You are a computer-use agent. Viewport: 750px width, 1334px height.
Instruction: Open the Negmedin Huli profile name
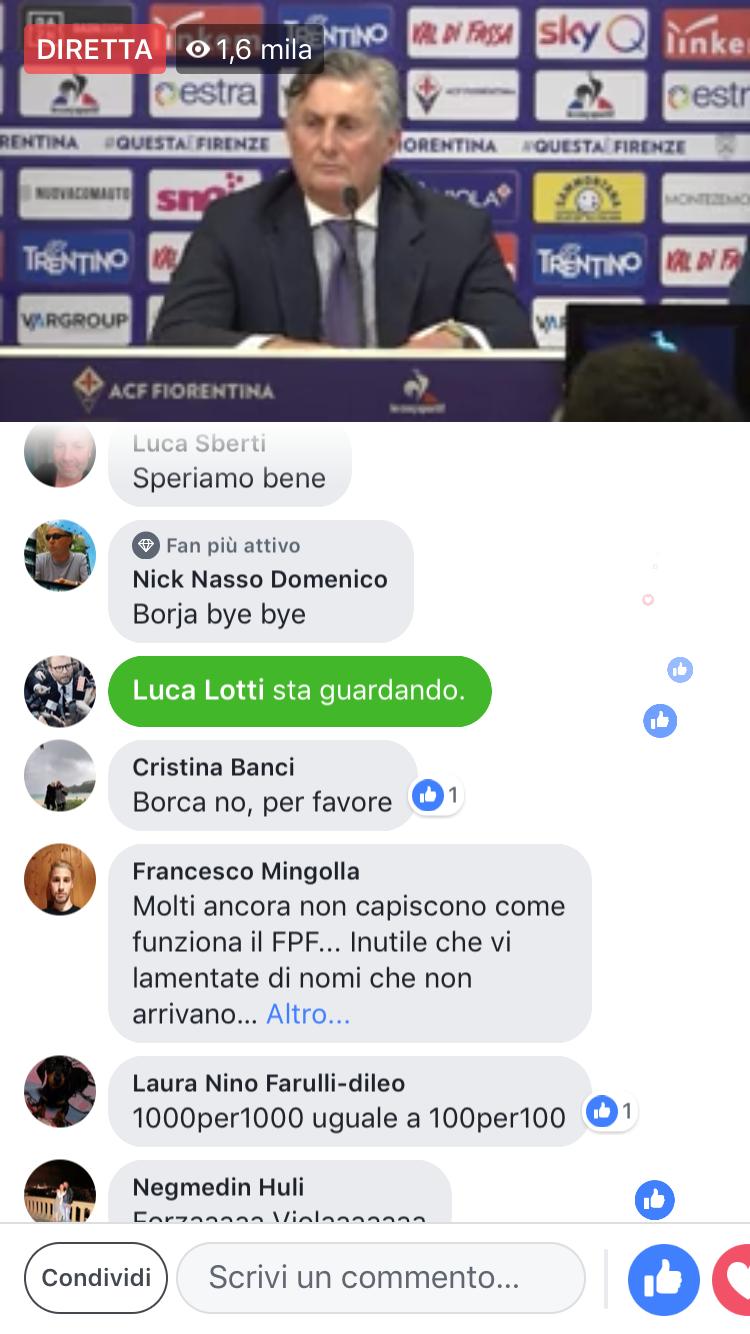click(218, 1187)
